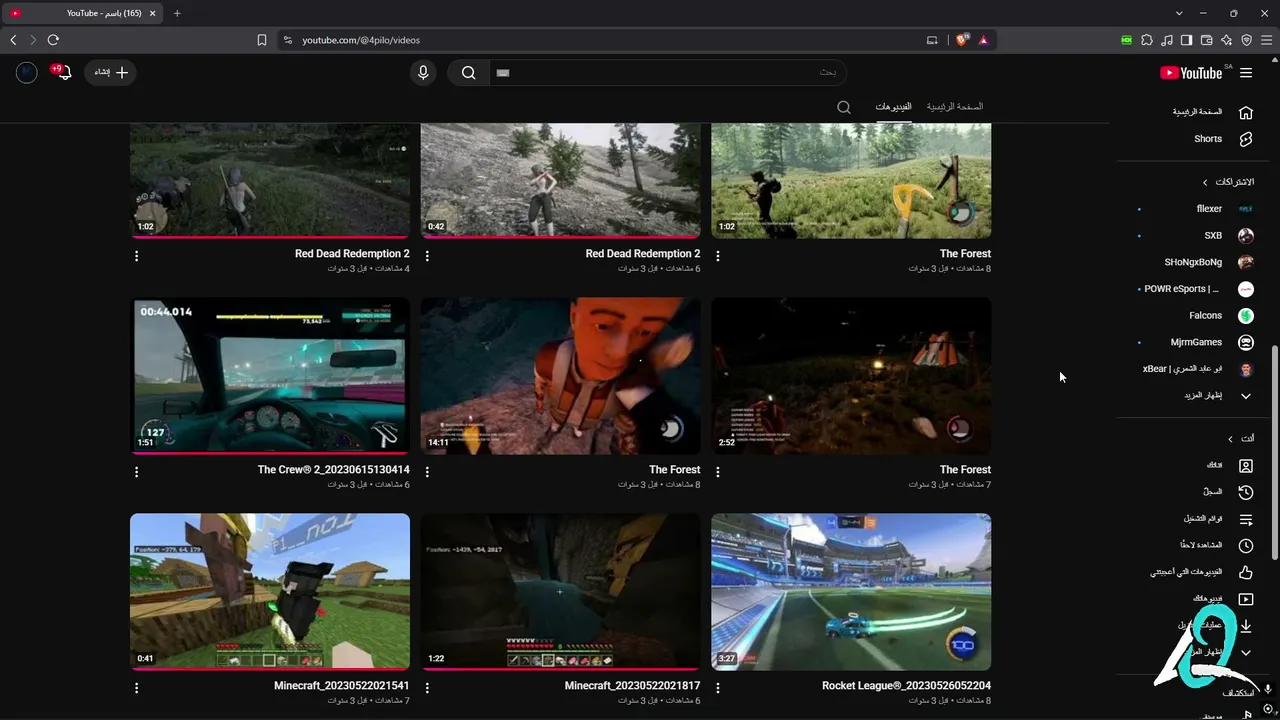Open the sidebar Home icon
This screenshot has width=1280, height=720.
click(x=1246, y=112)
